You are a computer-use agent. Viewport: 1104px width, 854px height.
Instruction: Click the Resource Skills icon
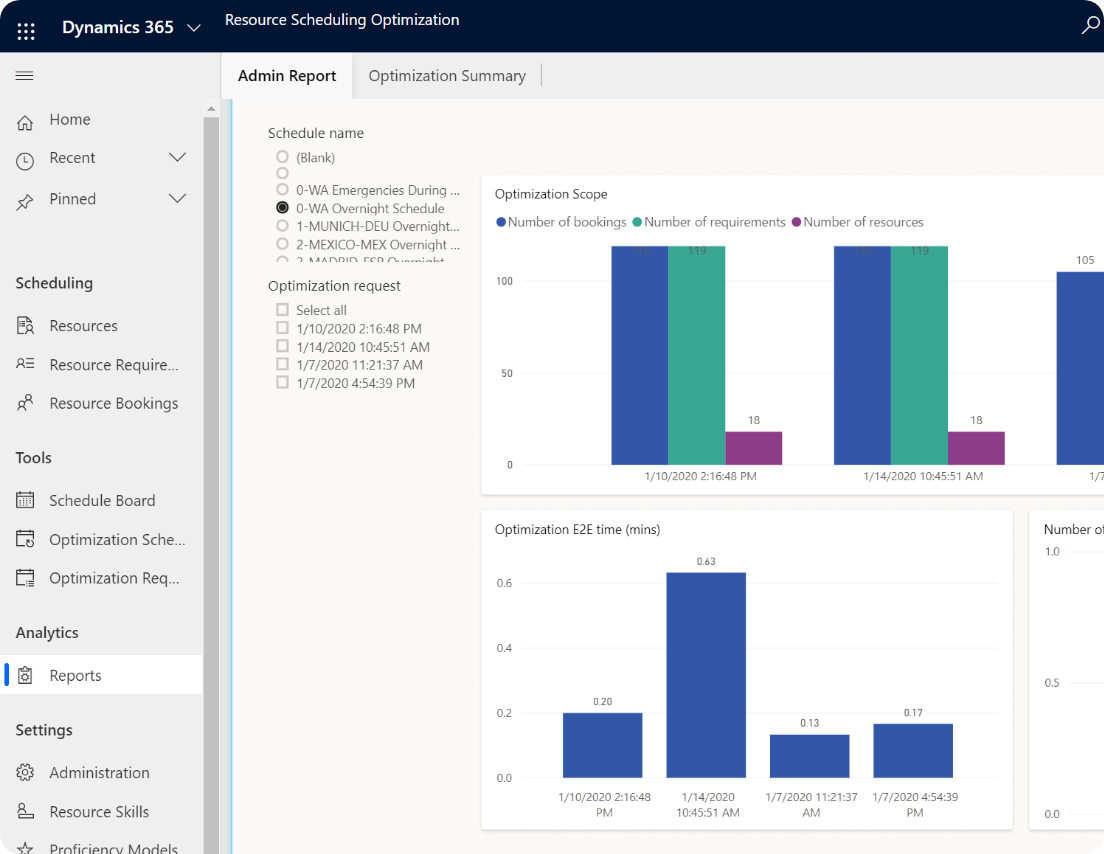click(x=26, y=812)
